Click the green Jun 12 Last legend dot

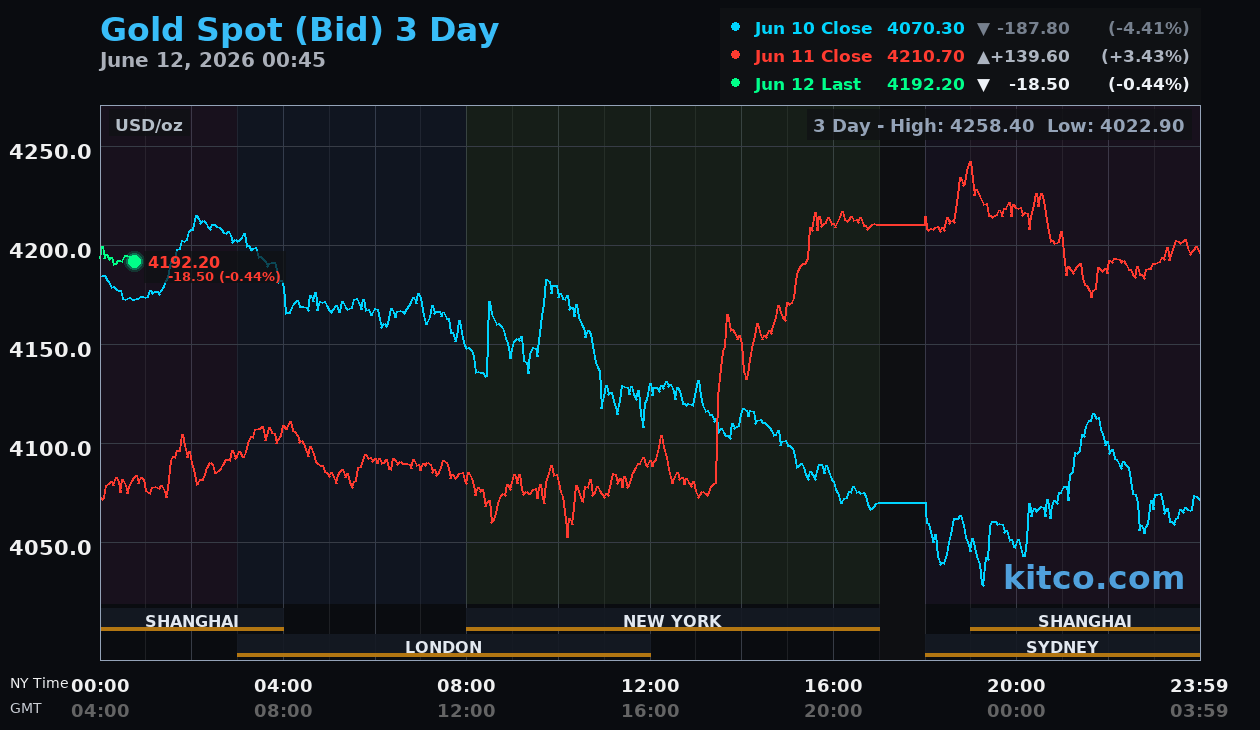(x=736, y=84)
